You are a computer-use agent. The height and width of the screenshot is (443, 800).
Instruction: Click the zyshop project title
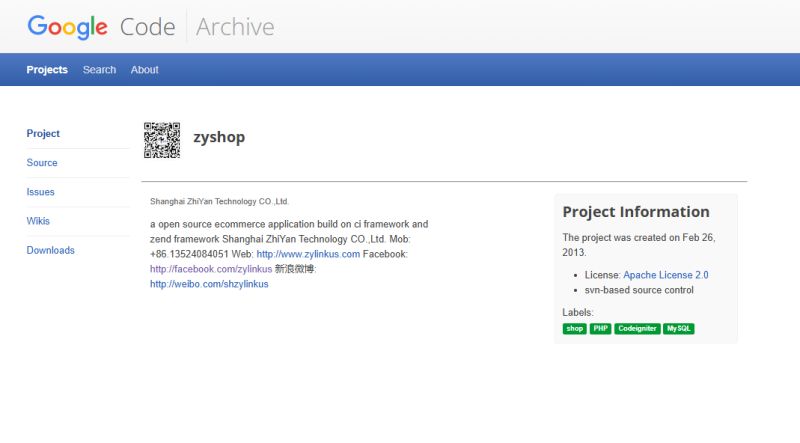tap(219, 137)
